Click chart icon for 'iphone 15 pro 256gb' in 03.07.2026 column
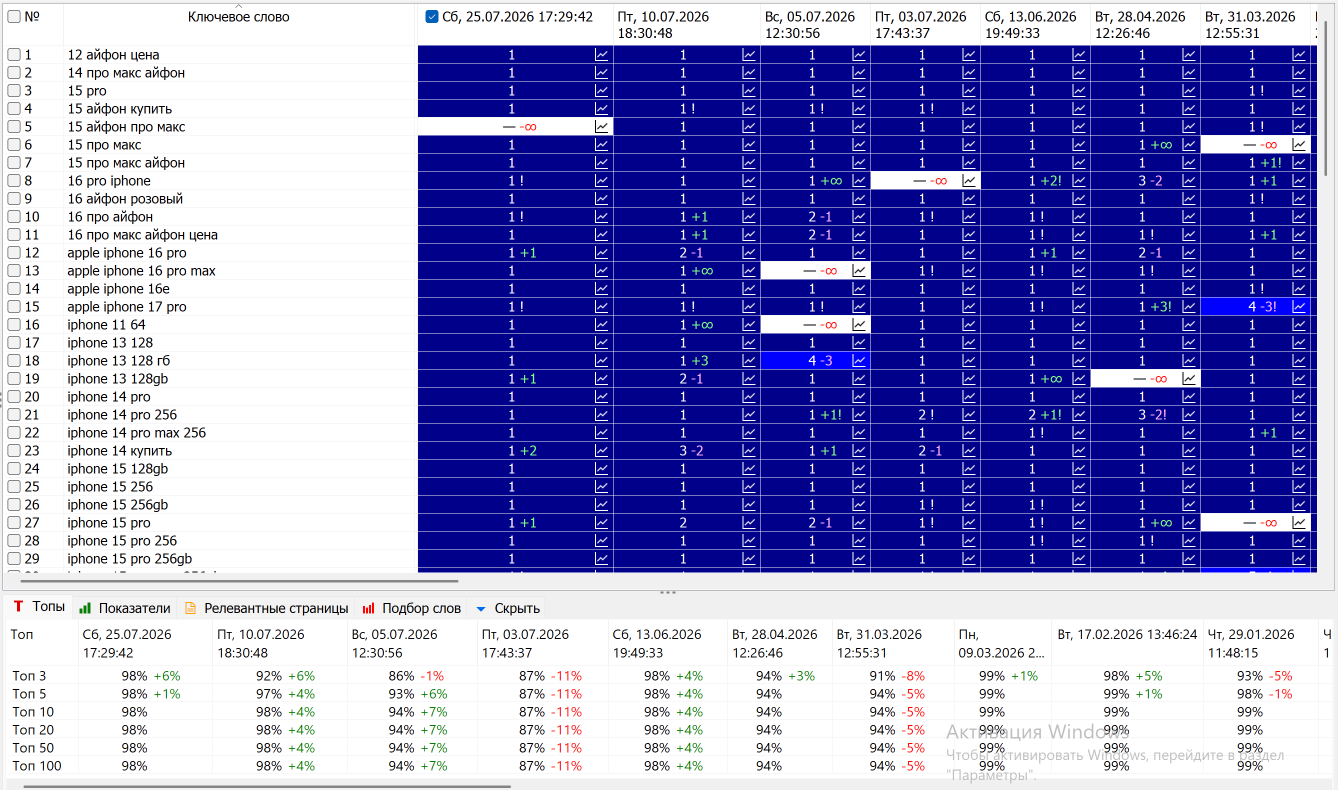Screen dimensions: 1338x790 click(x=969, y=559)
